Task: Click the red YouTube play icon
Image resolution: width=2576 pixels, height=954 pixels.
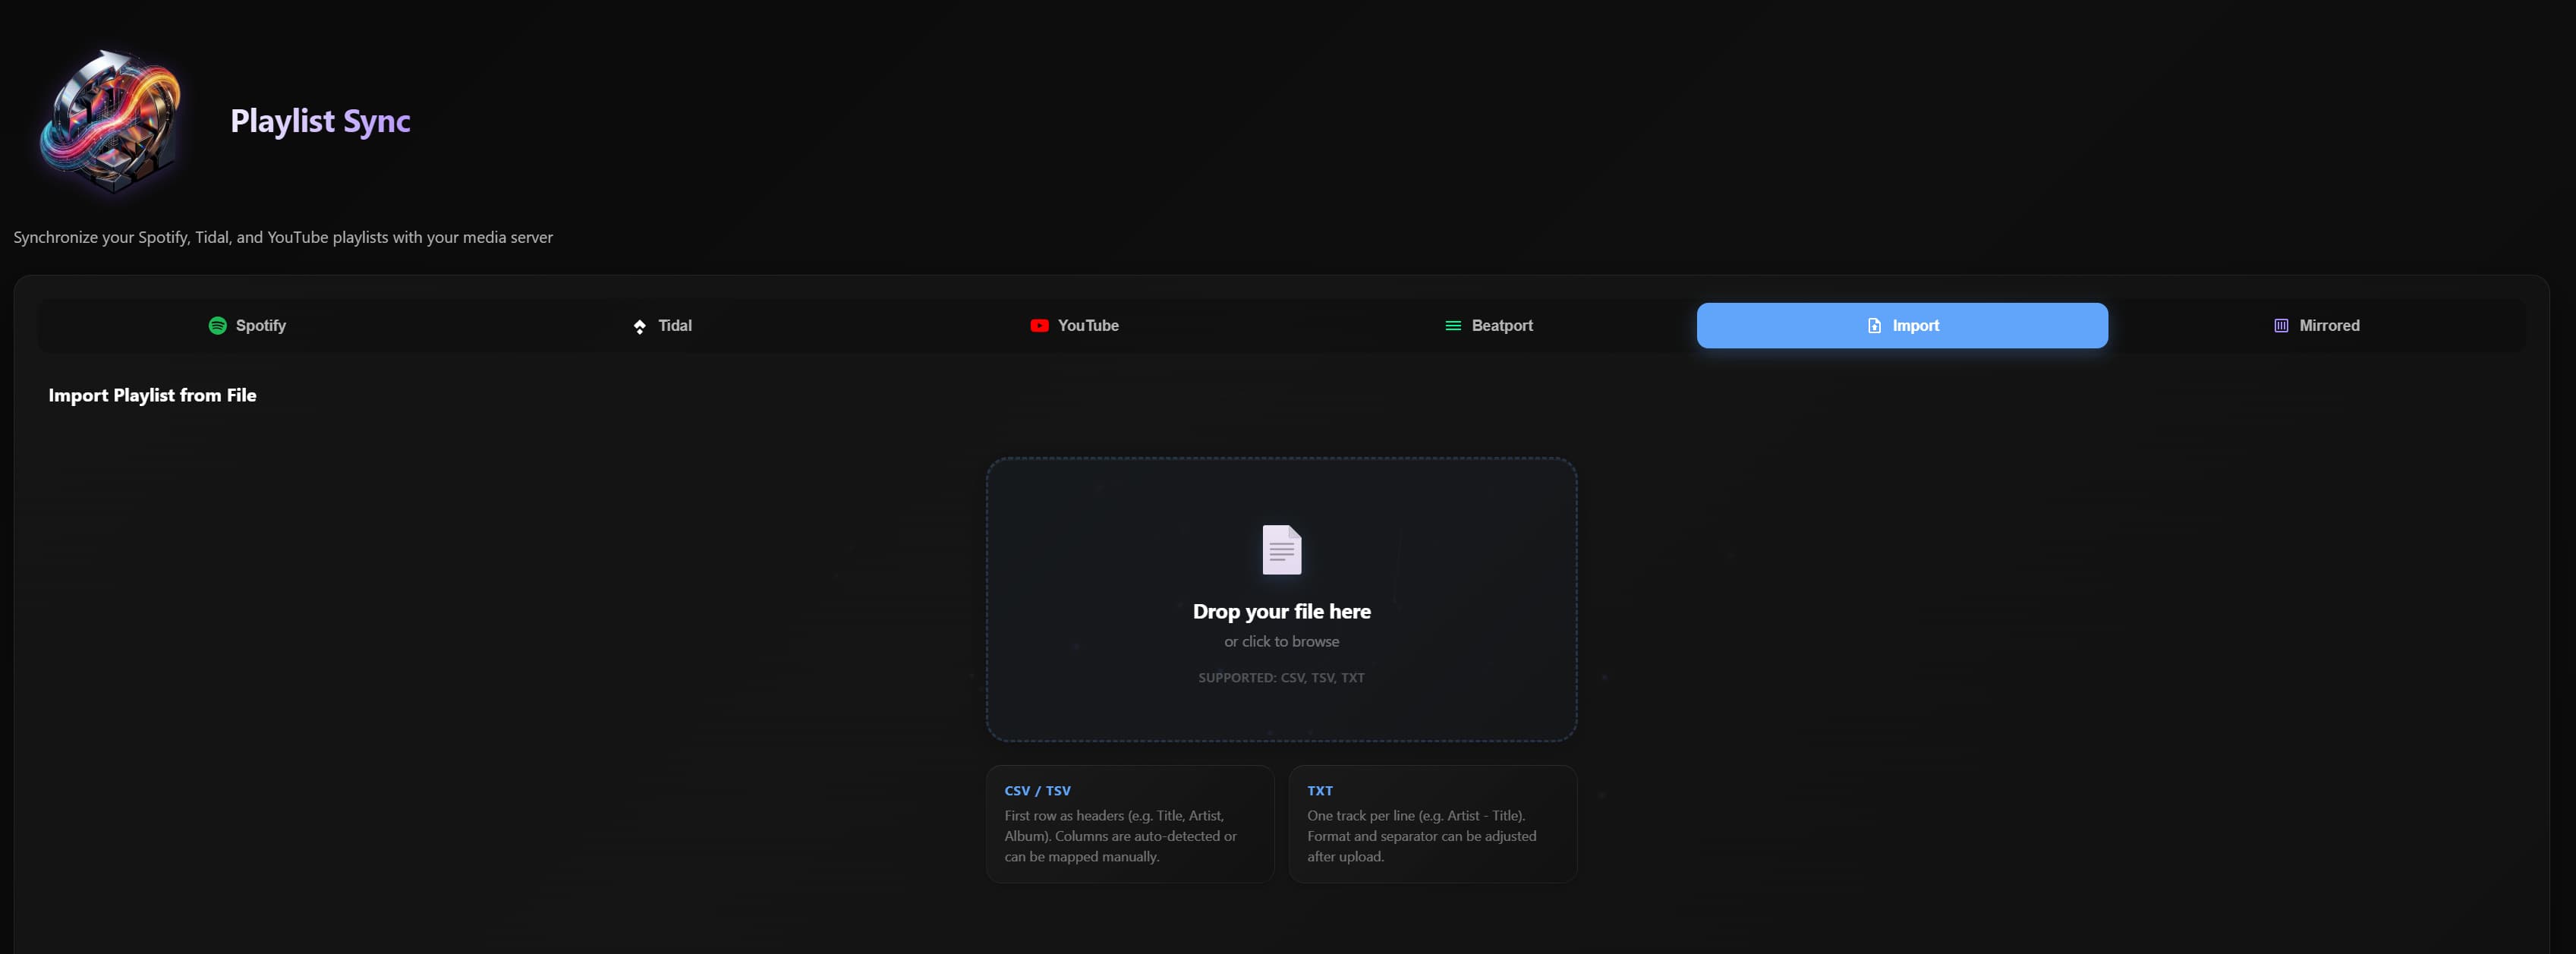Action: (x=1039, y=326)
